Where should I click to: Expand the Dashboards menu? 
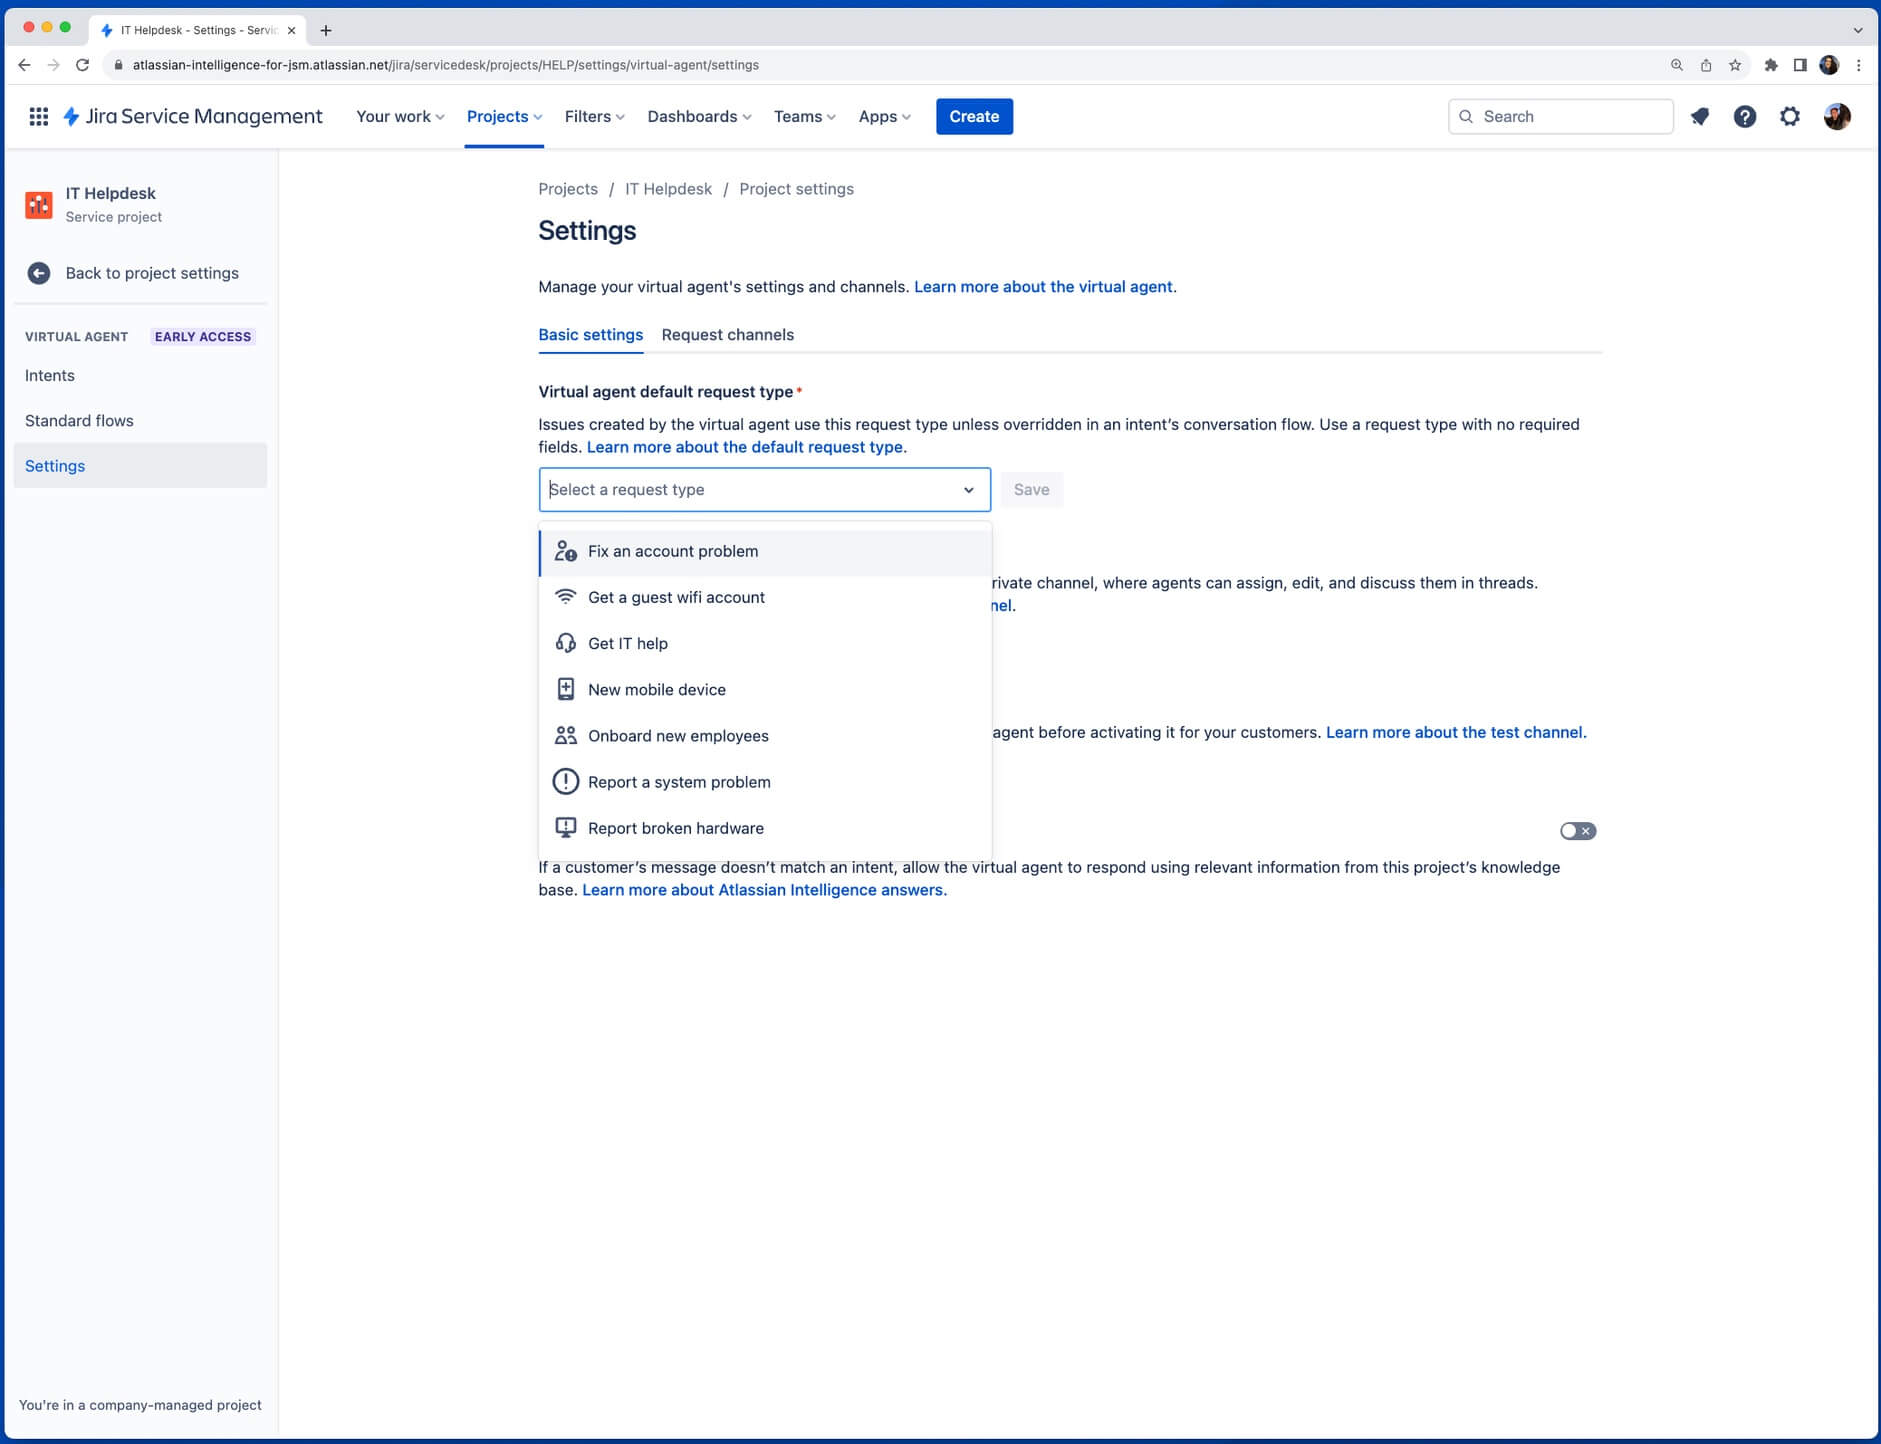pyautogui.click(x=697, y=116)
